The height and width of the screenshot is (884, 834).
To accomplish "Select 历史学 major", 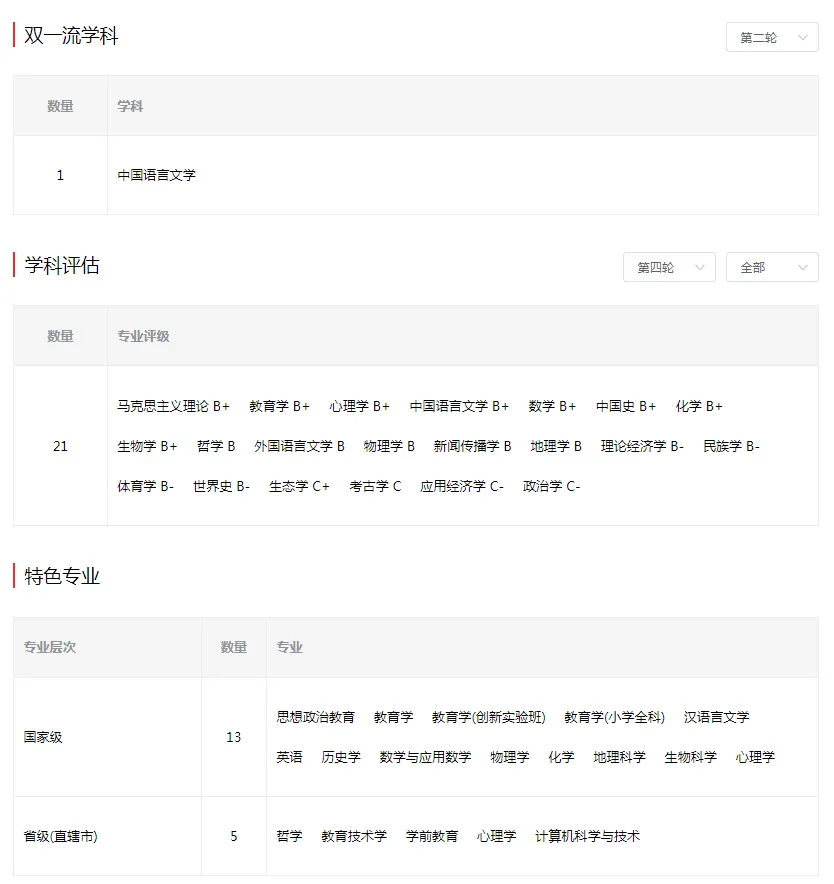I will 341,757.
